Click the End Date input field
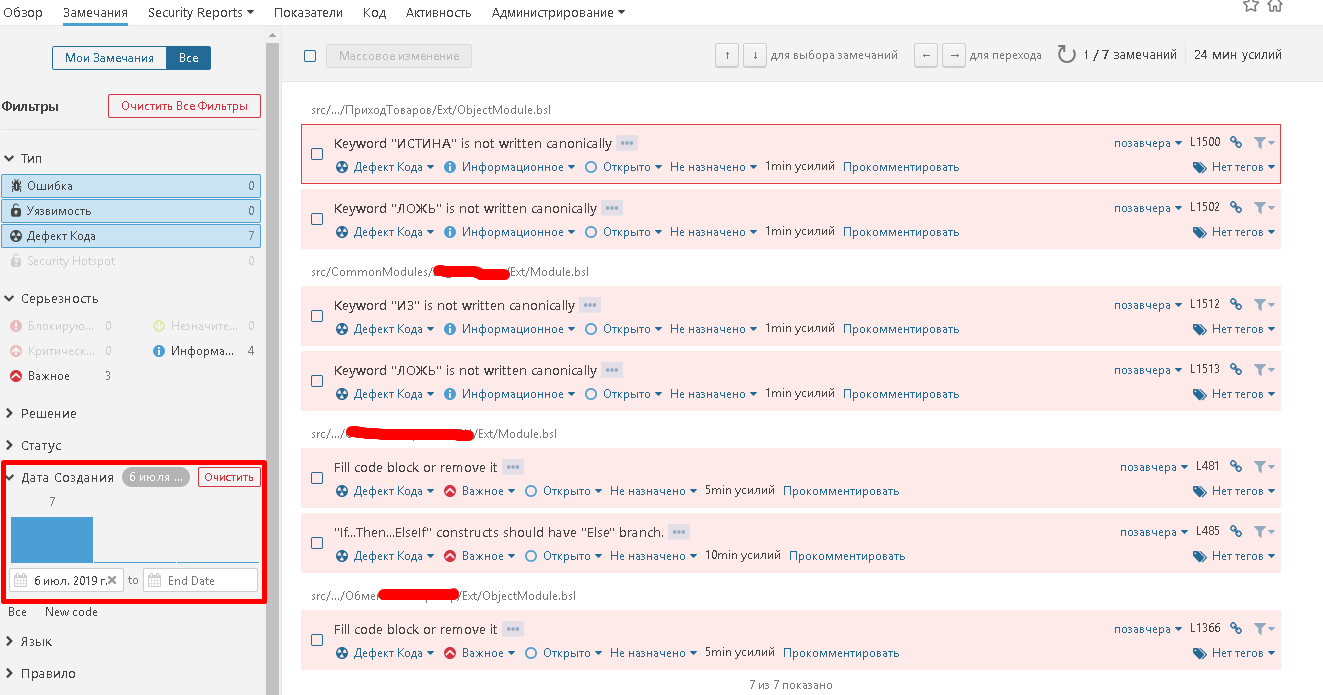This screenshot has width=1323, height=695. [x=201, y=580]
